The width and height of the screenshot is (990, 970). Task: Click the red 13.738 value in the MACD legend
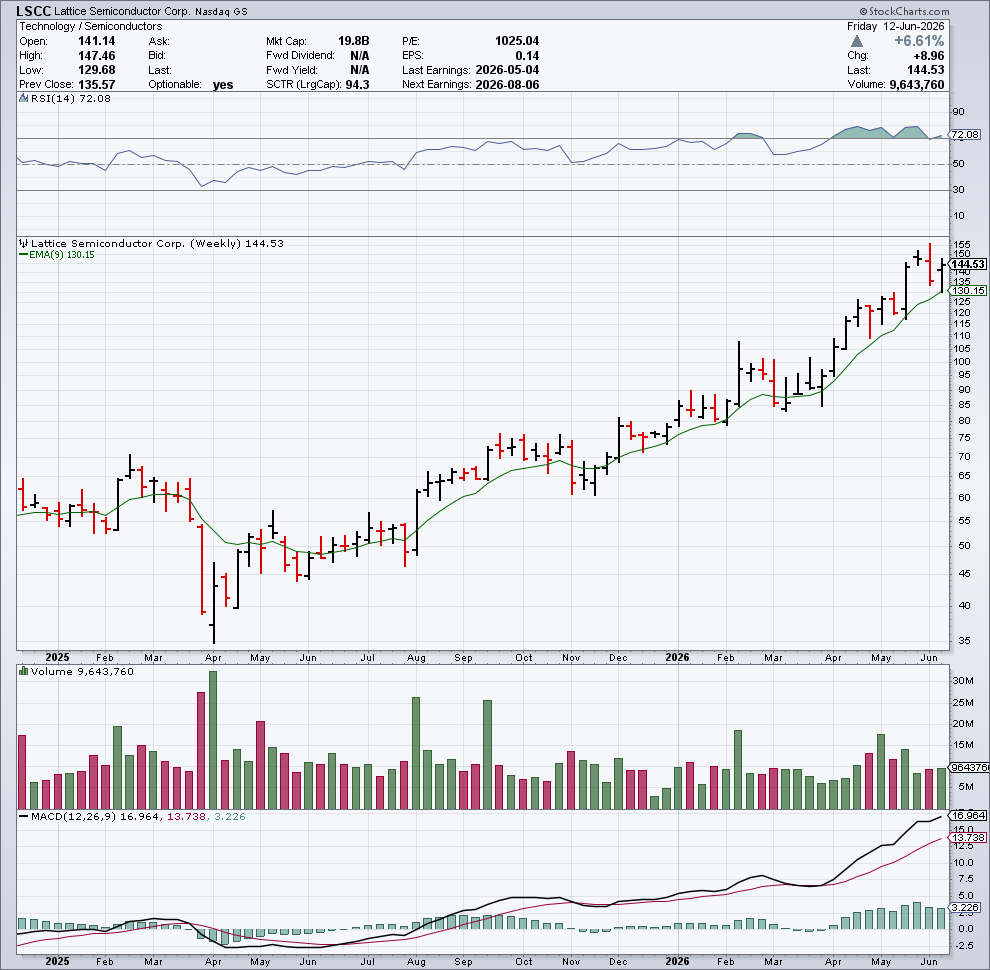(186, 817)
